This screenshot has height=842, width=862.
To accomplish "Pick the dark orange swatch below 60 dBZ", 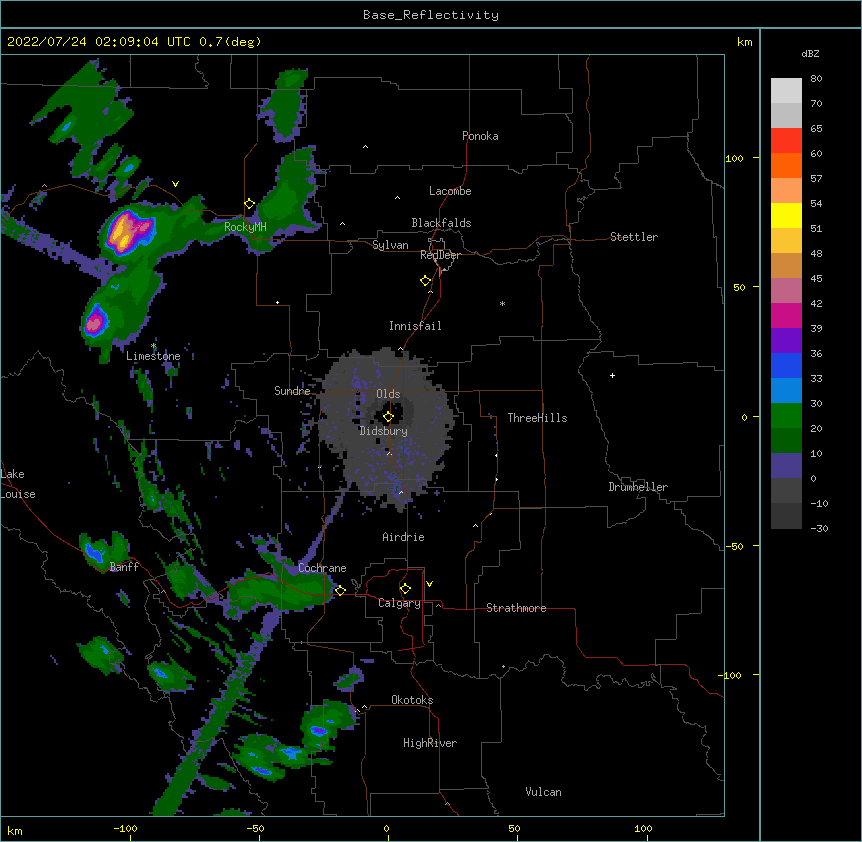I will 786,165.
